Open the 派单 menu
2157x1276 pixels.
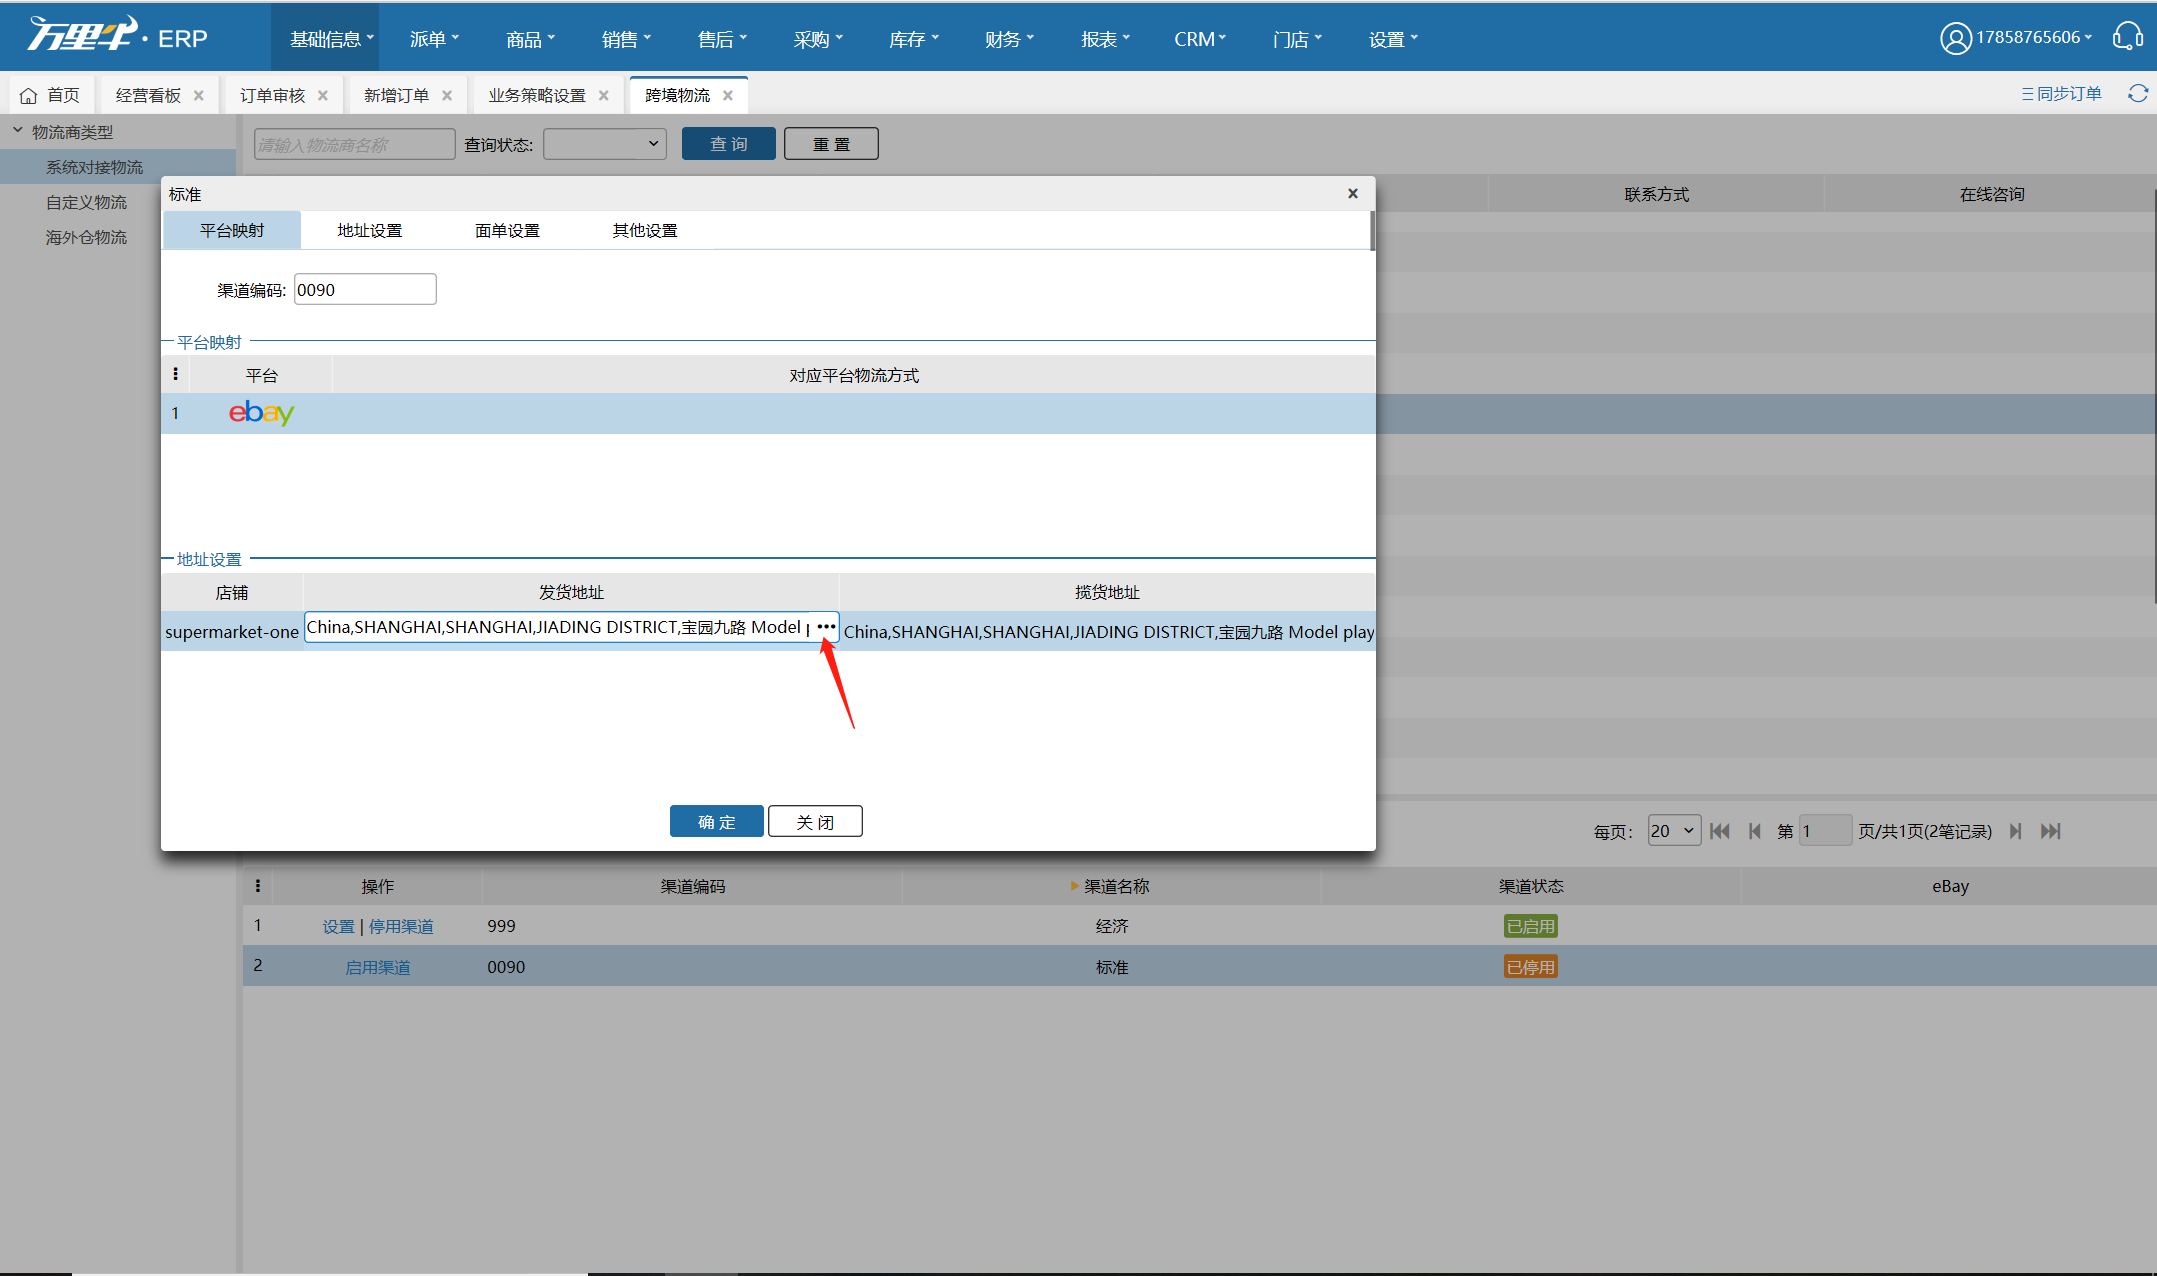coord(434,38)
